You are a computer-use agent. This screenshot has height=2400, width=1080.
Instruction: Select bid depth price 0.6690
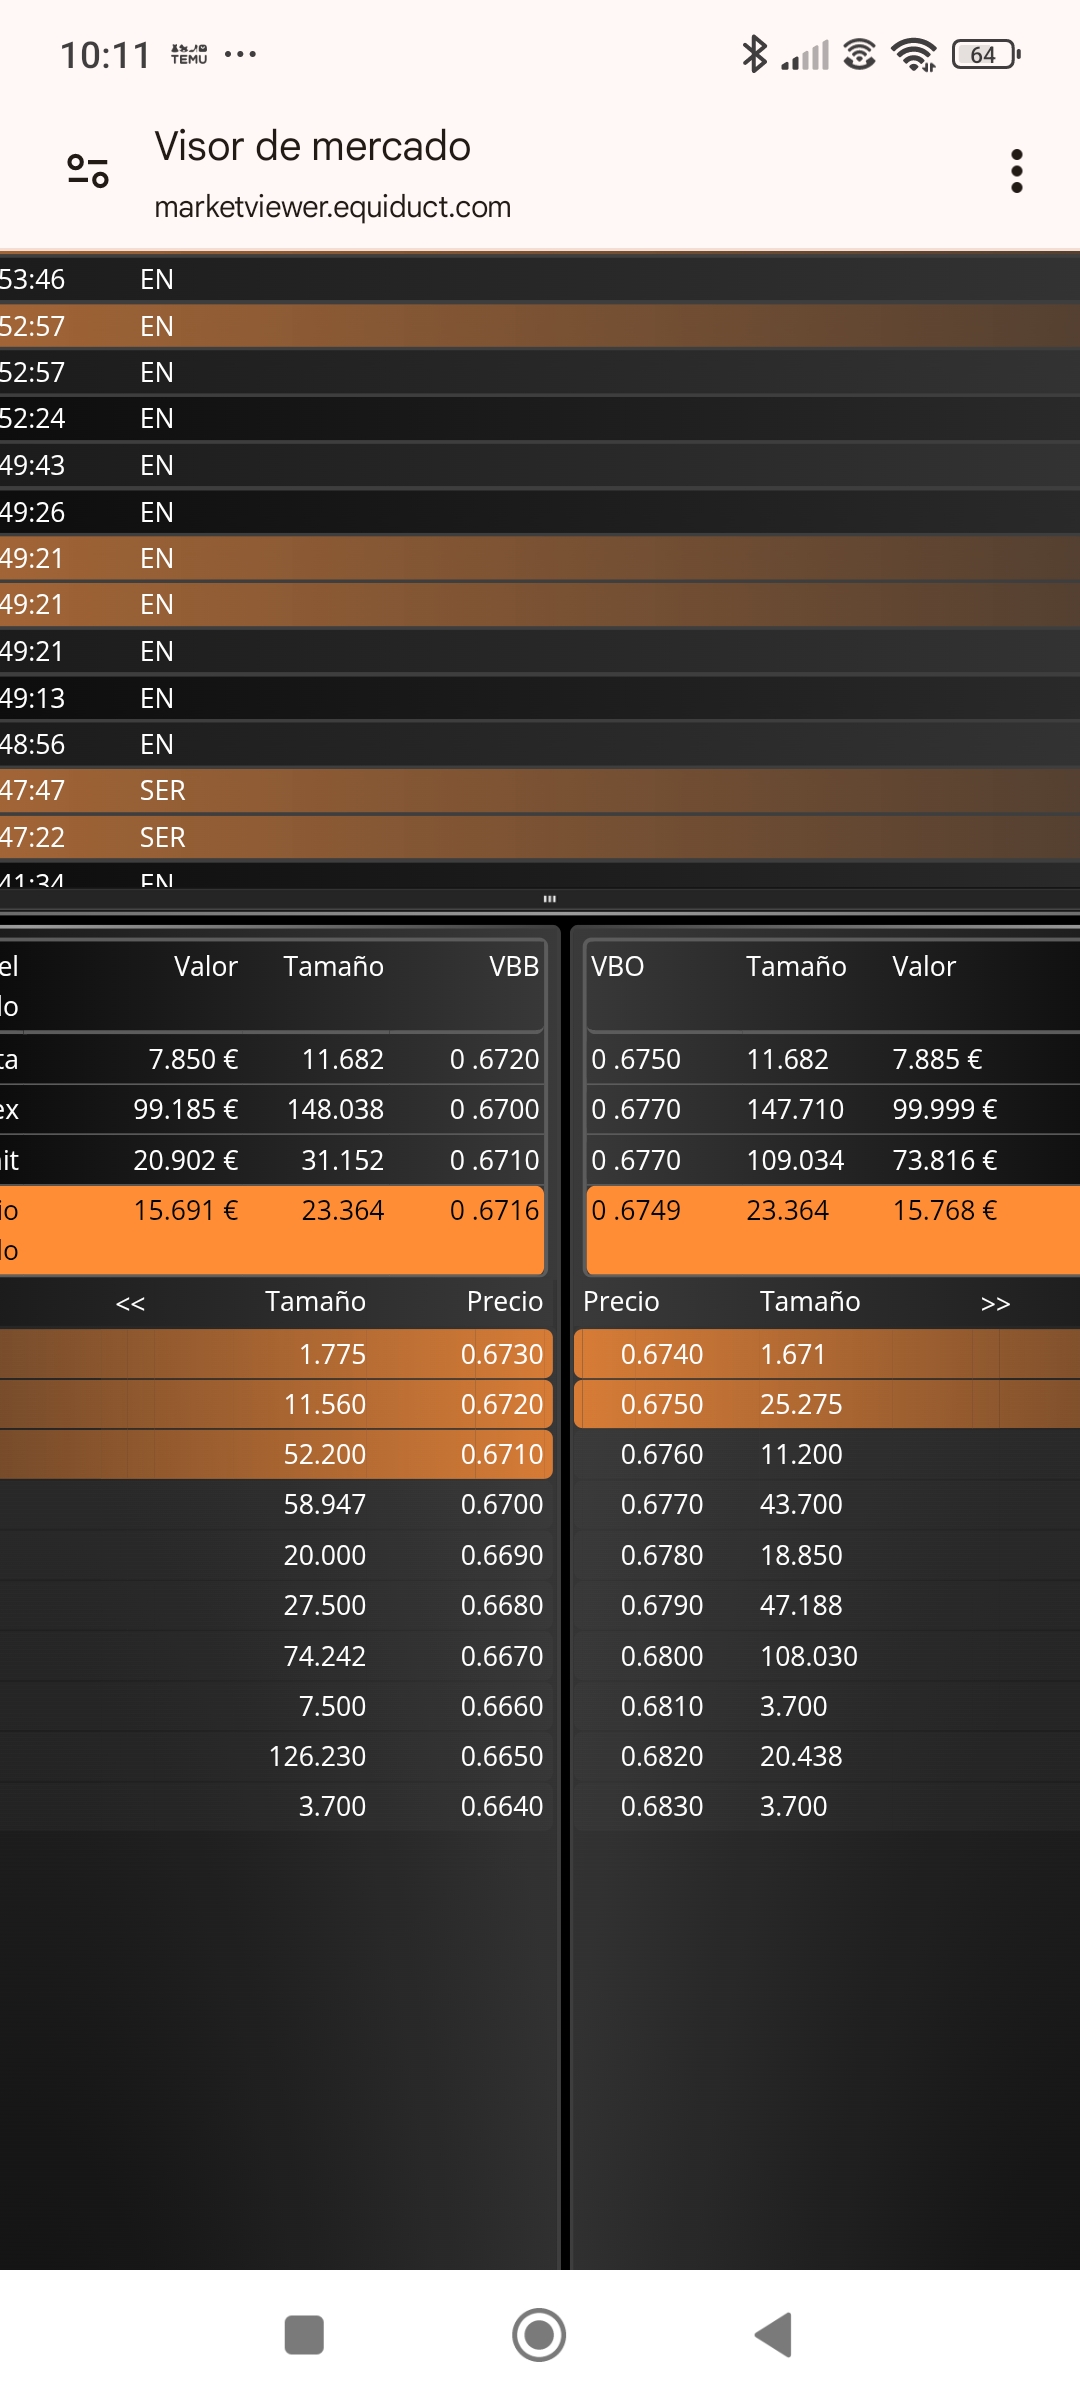[502, 1555]
